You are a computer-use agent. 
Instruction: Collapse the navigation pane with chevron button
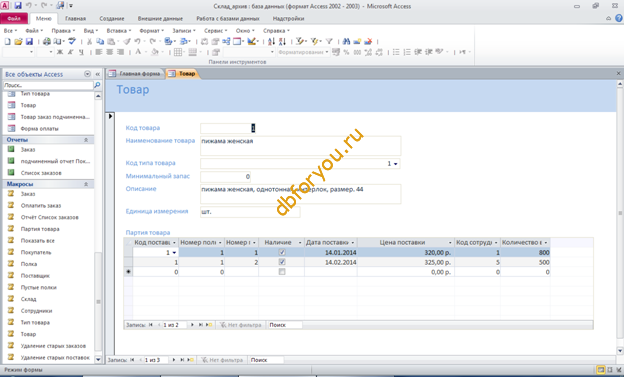tap(98, 74)
